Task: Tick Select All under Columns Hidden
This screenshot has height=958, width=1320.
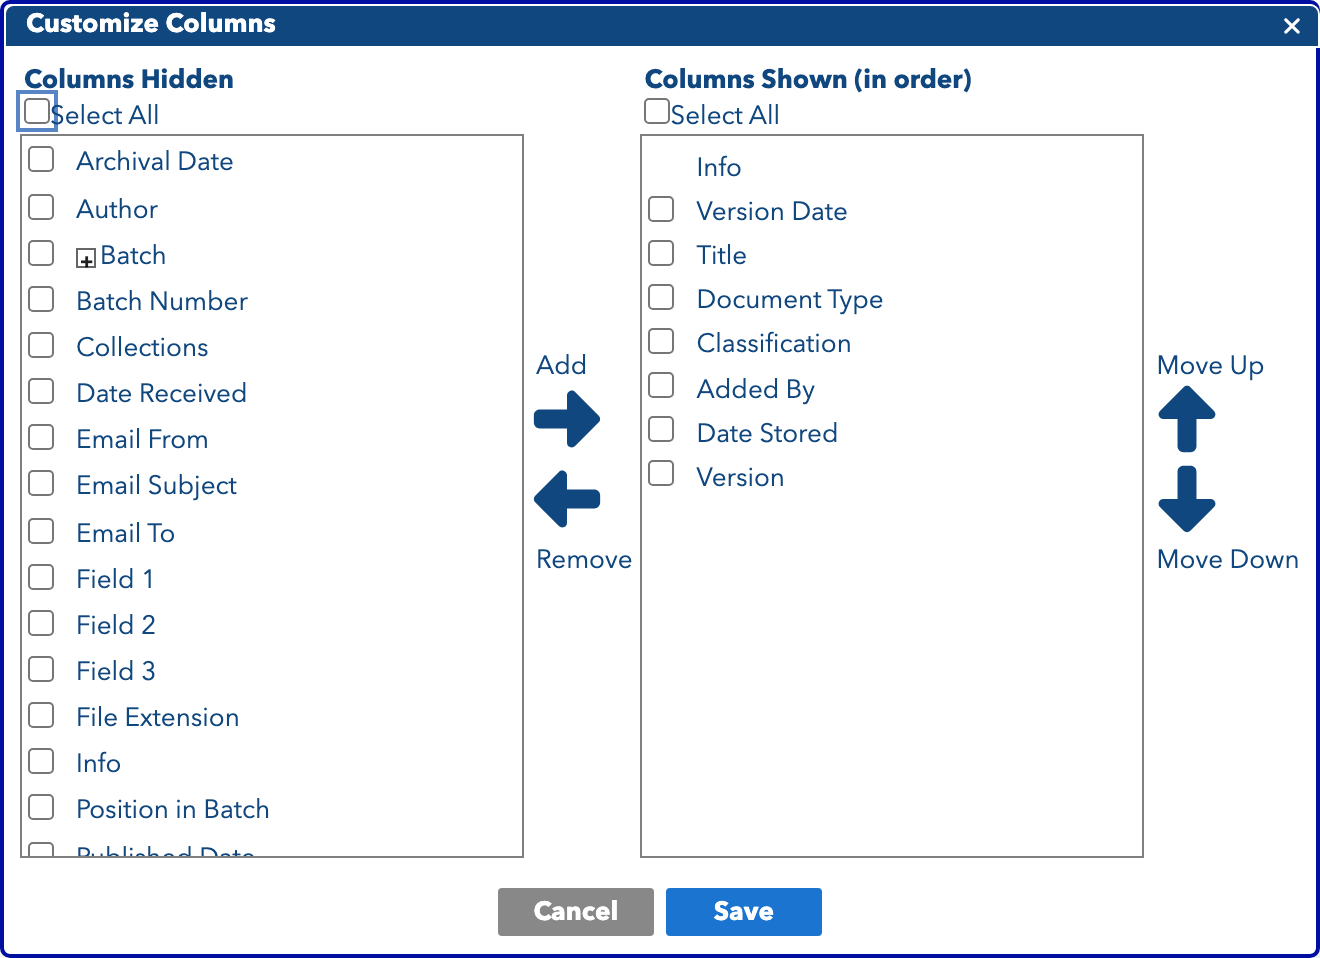Action: click(x=37, y=110)
